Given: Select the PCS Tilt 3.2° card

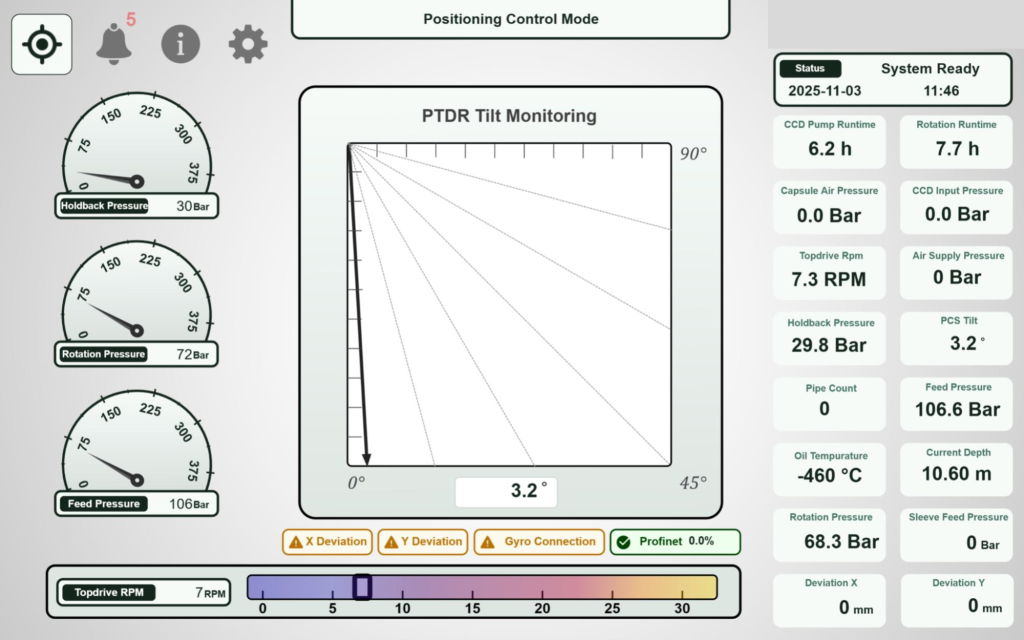Looking at the screenshot, I should tap(956, 338).
